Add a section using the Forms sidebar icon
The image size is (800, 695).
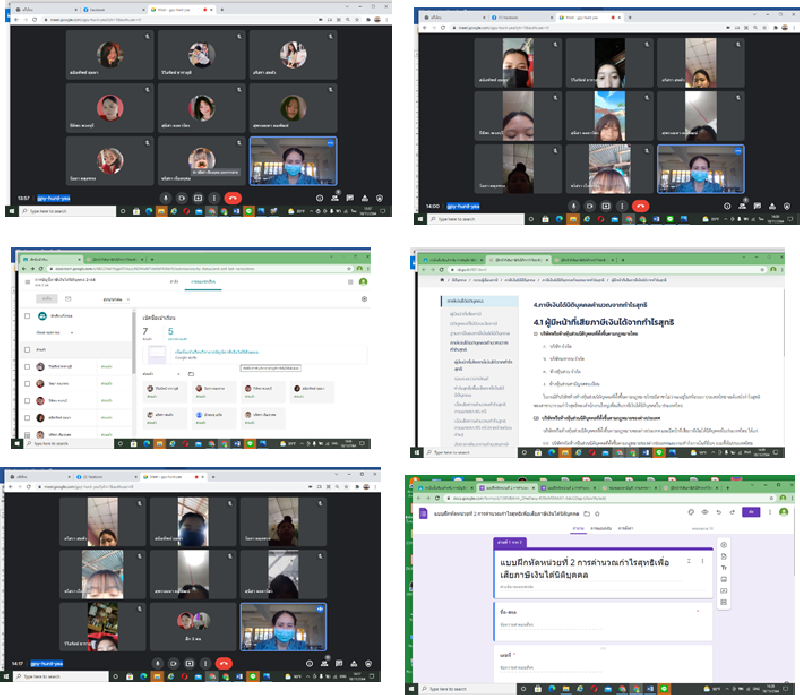723,603
